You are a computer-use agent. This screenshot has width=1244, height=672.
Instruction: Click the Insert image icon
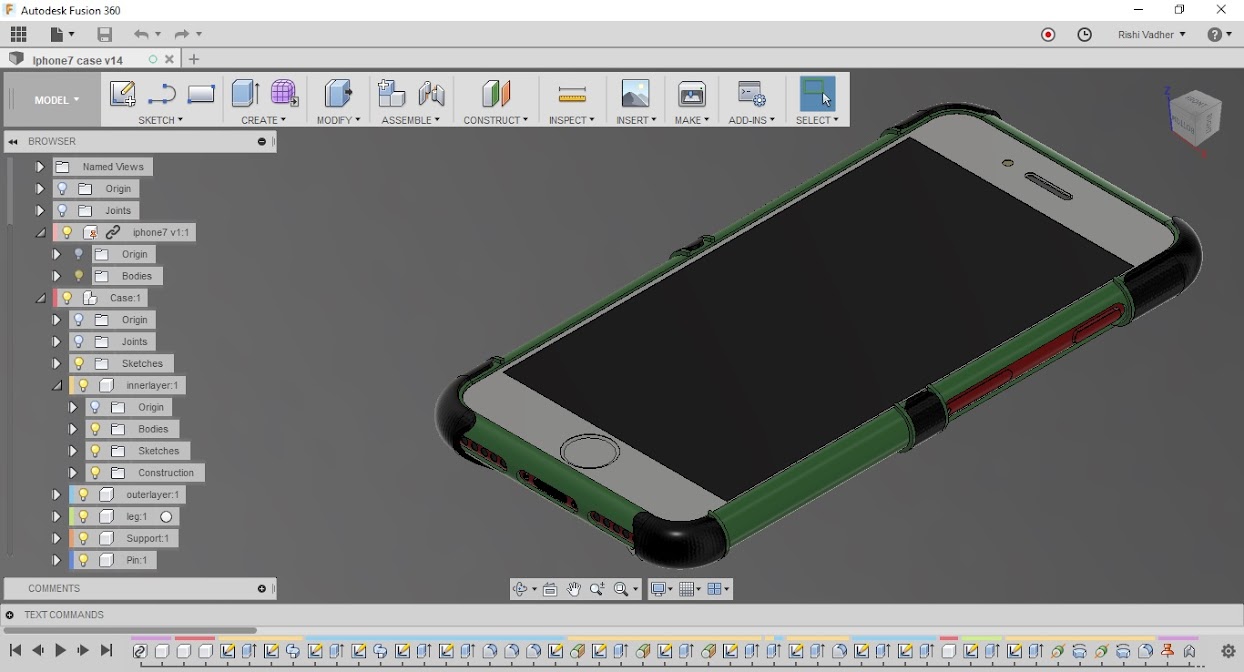pyautogui.click(x=635, y=94)
